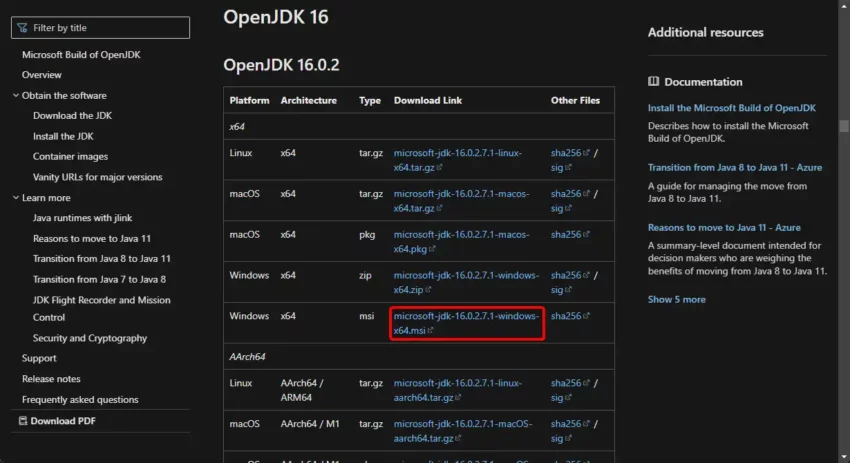Open sha256 for macOS x64 tar.gz
The height and width of the screenshot is (463, 850).
570,194
